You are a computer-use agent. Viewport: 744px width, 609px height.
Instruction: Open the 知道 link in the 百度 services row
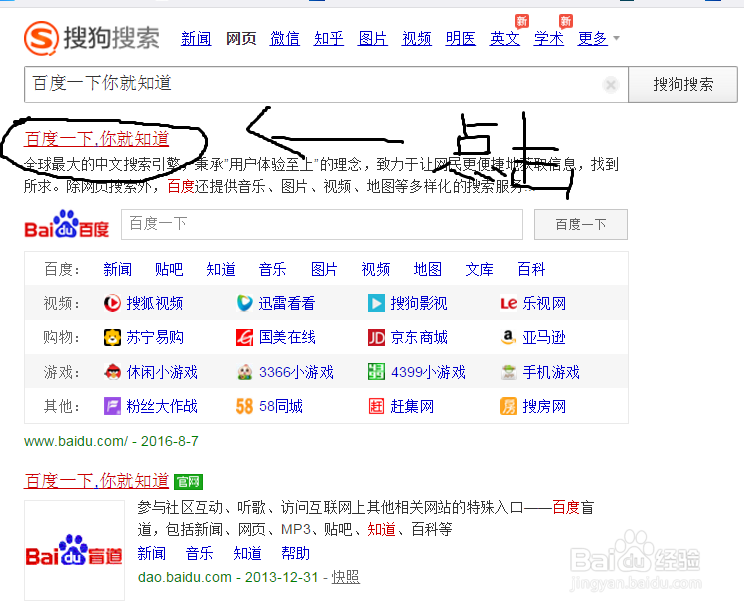click(x=221, y=269)
